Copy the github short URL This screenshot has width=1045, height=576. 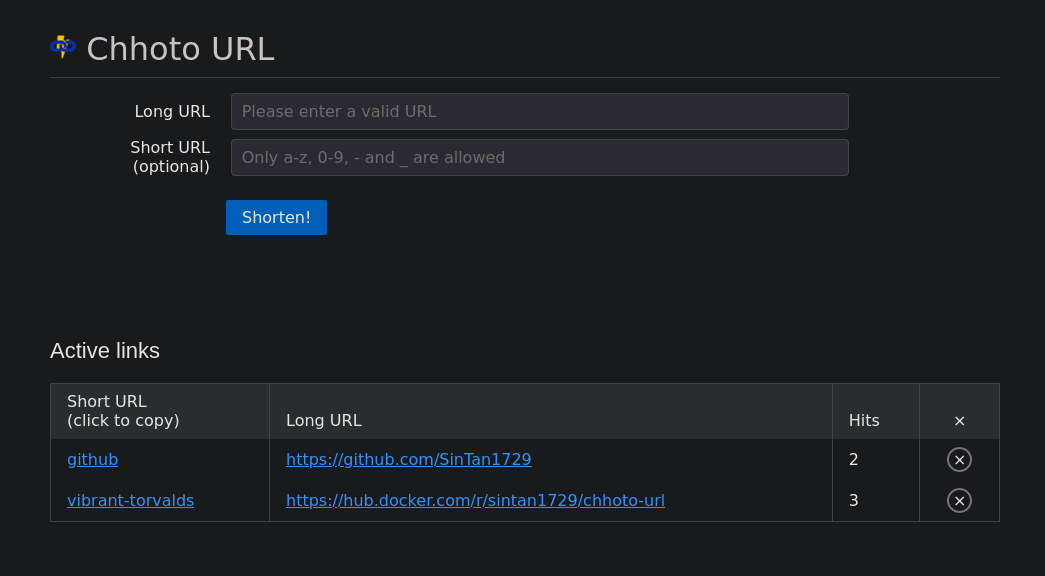point(93,459)
